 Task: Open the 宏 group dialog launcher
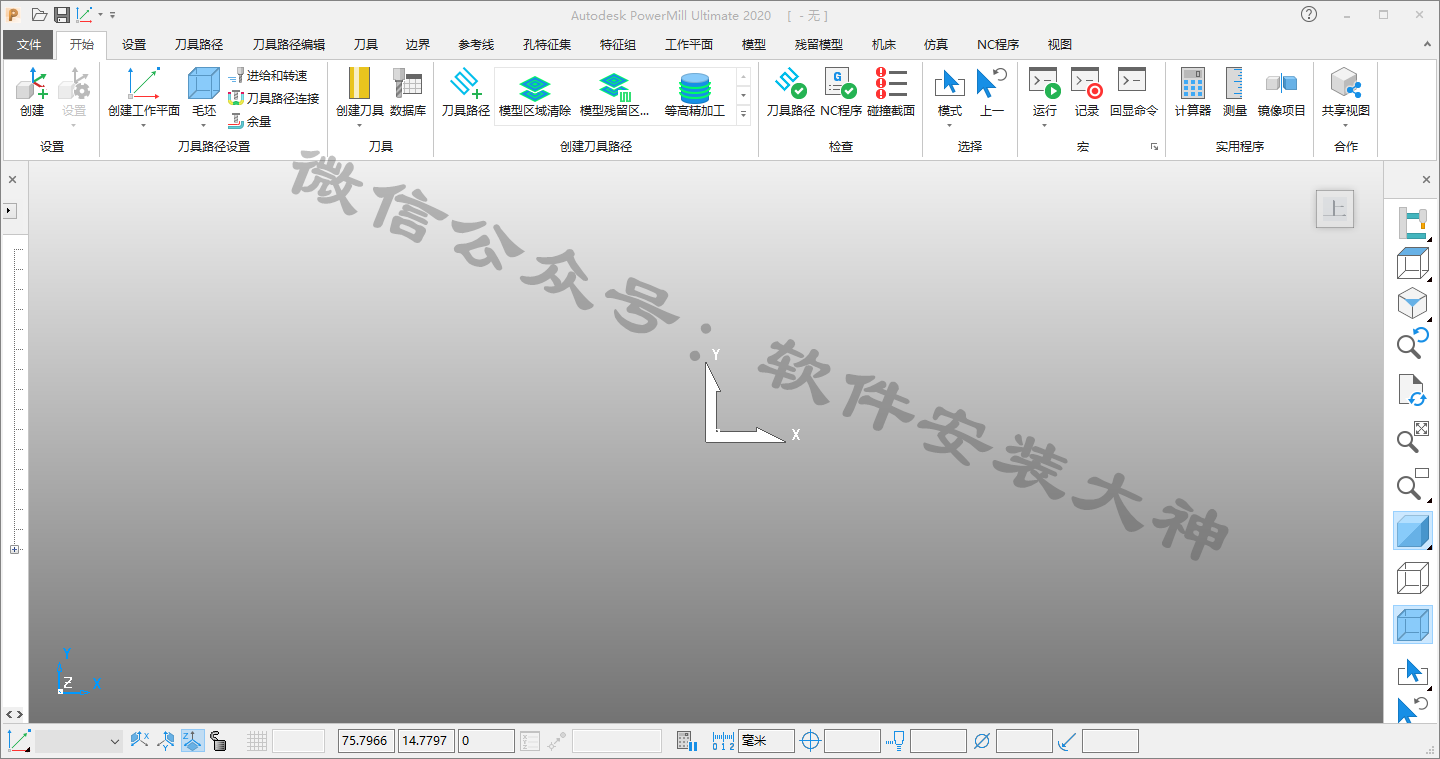coord(1154,147)
